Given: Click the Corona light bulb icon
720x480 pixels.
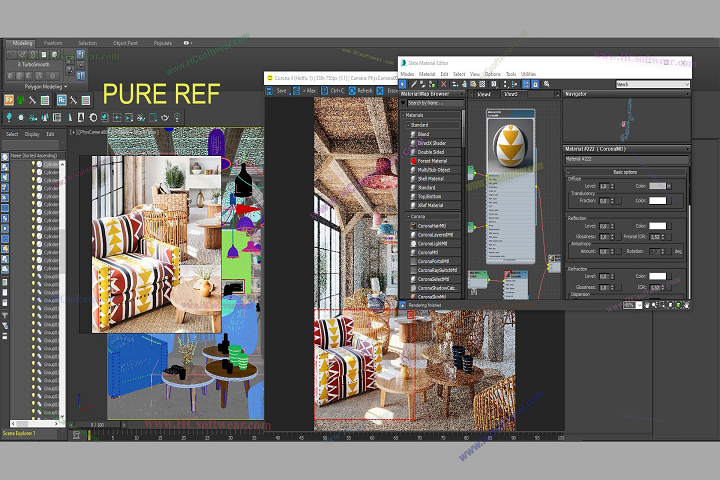Looking at the screenshot, I should pyautogui.click(x=9, y=118).
